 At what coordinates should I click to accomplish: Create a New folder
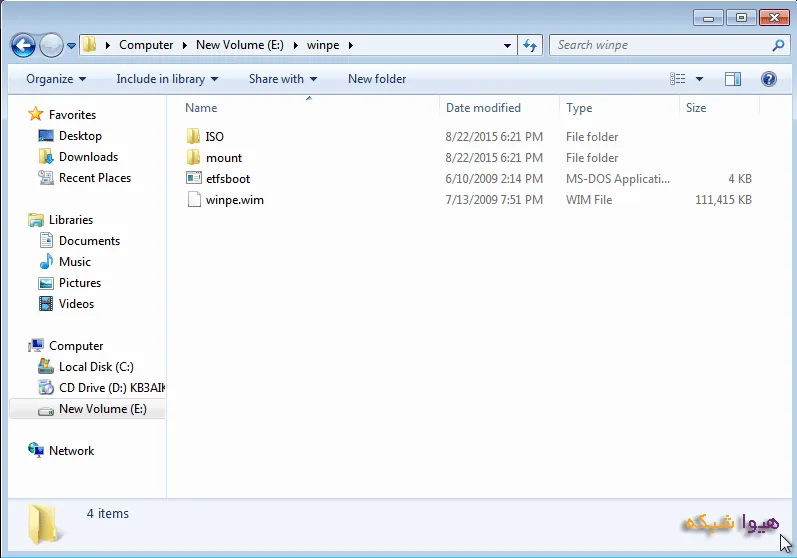pyautogui.click(x=377, y=79)
